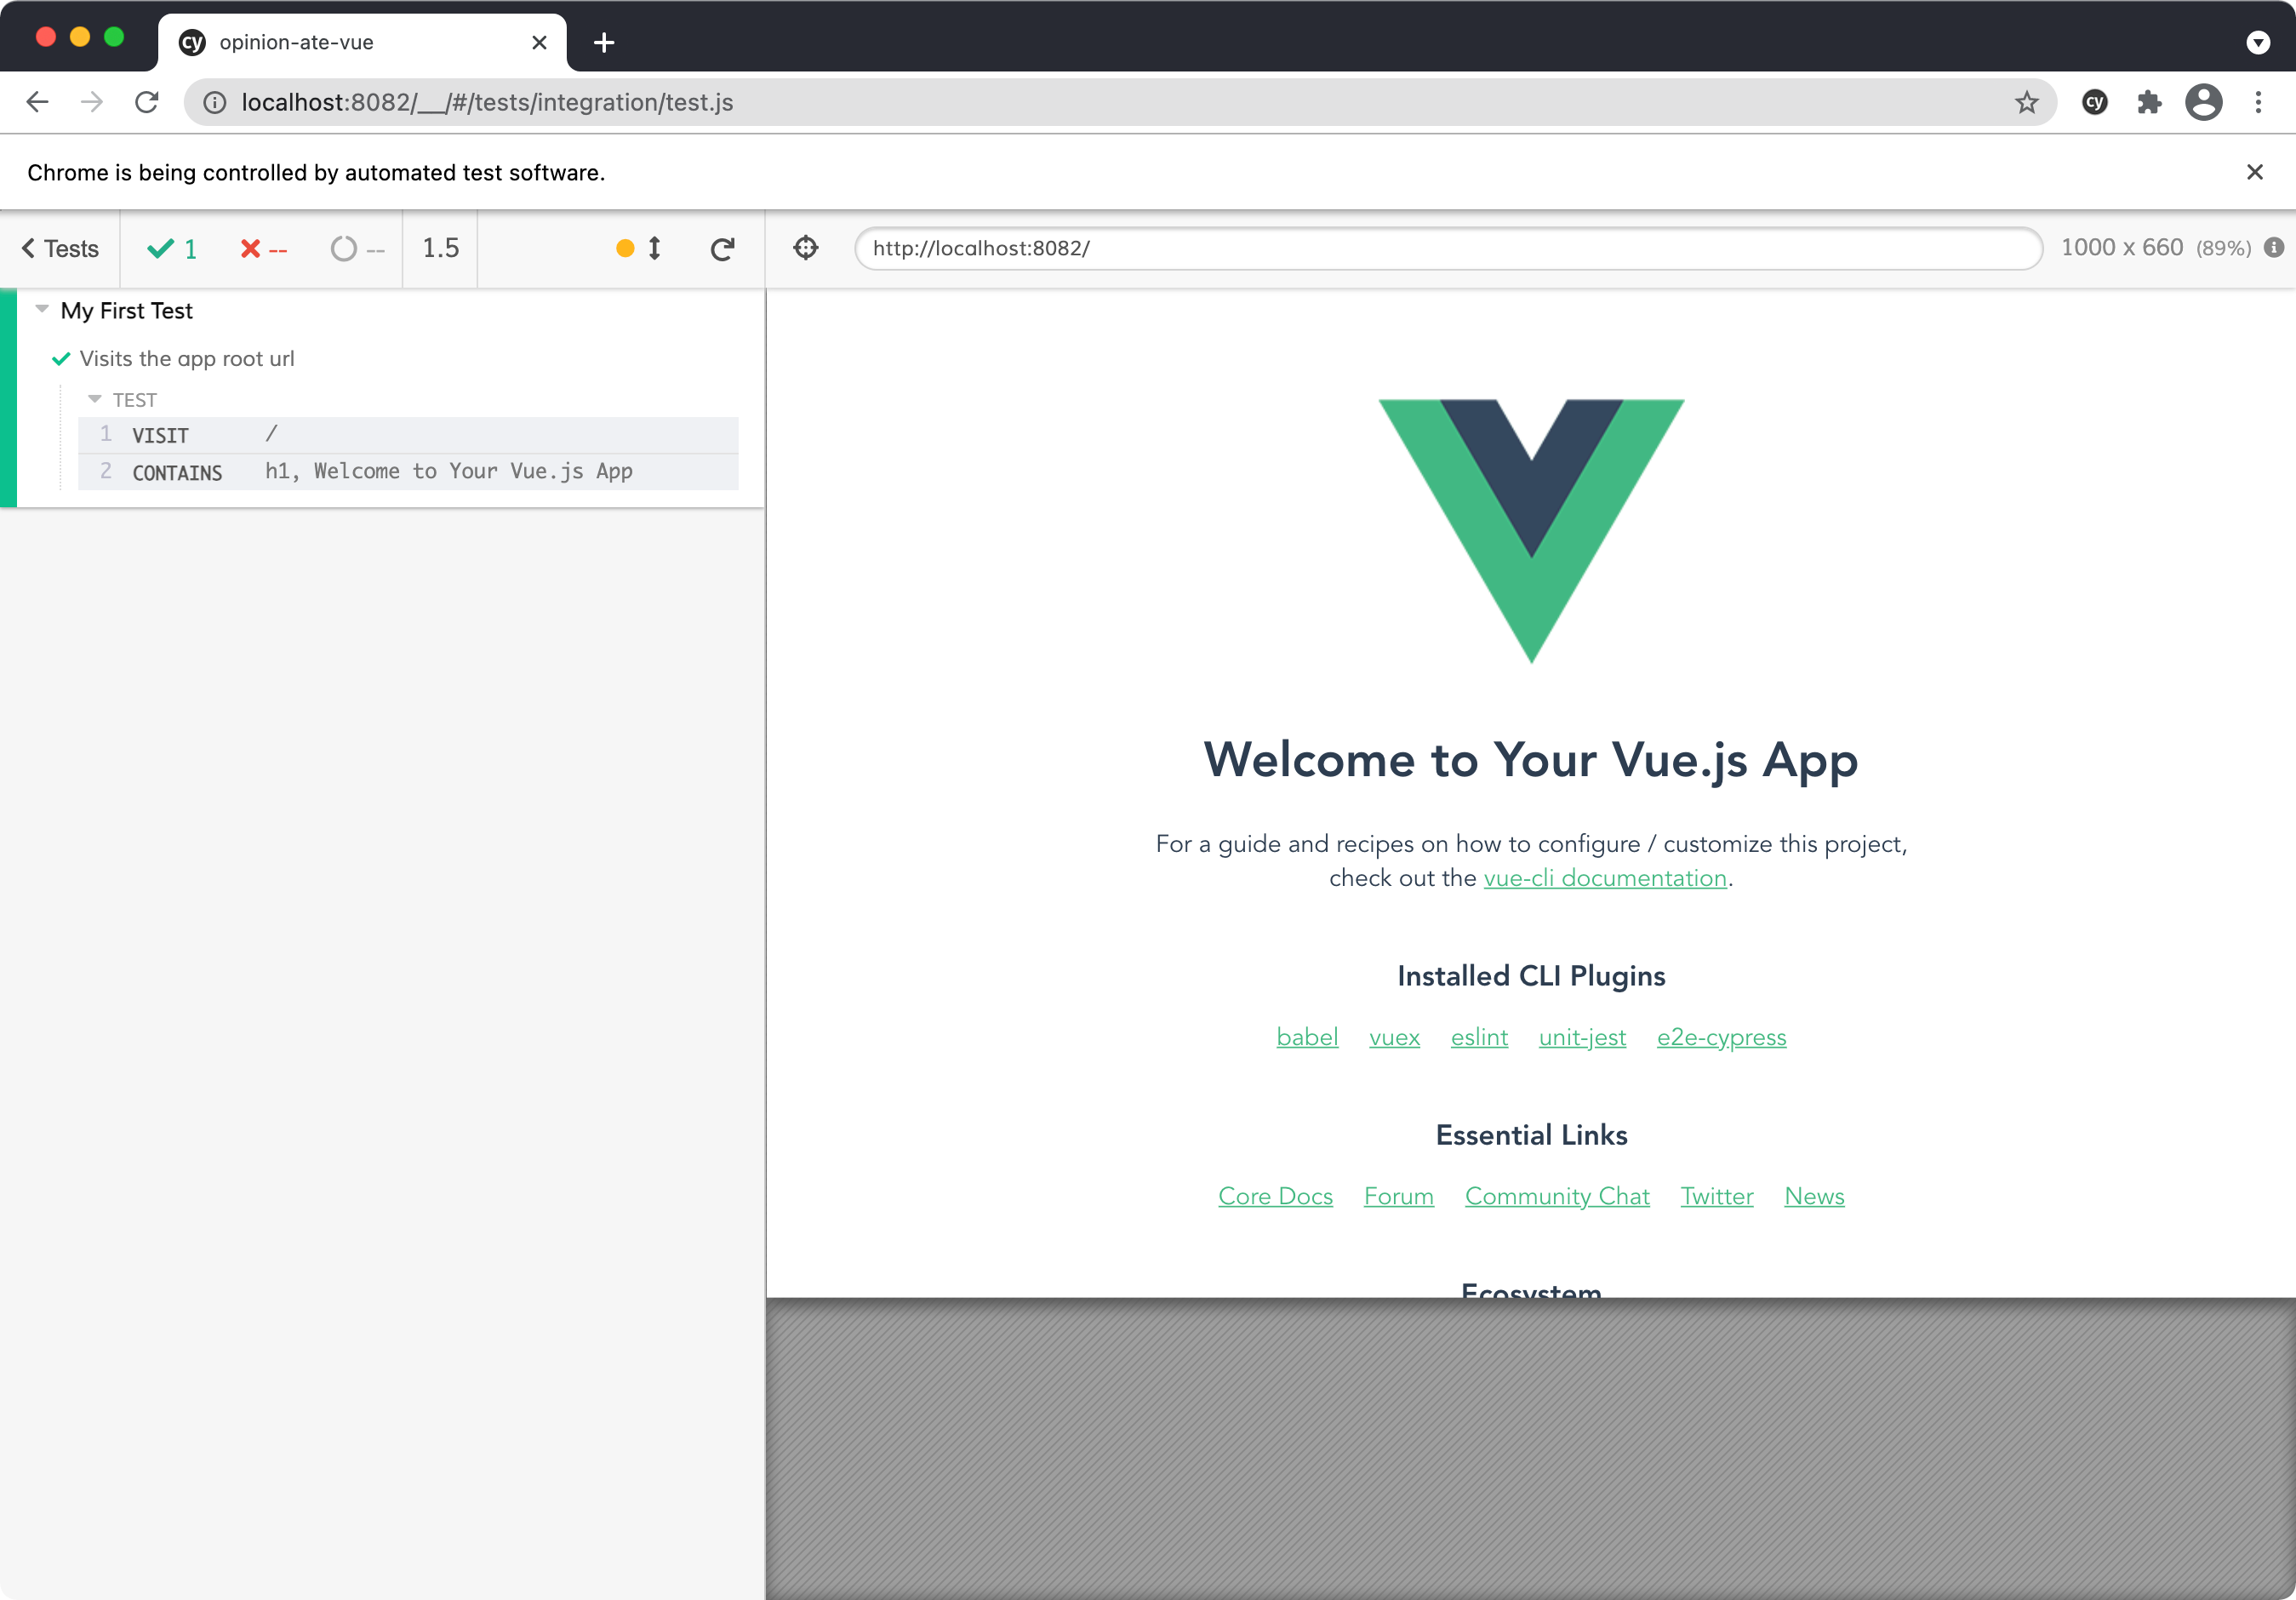Open the babel plugin link
This screenshot has height=1600, width=2296.
pyautogui.click(x=1307, y=1037)
